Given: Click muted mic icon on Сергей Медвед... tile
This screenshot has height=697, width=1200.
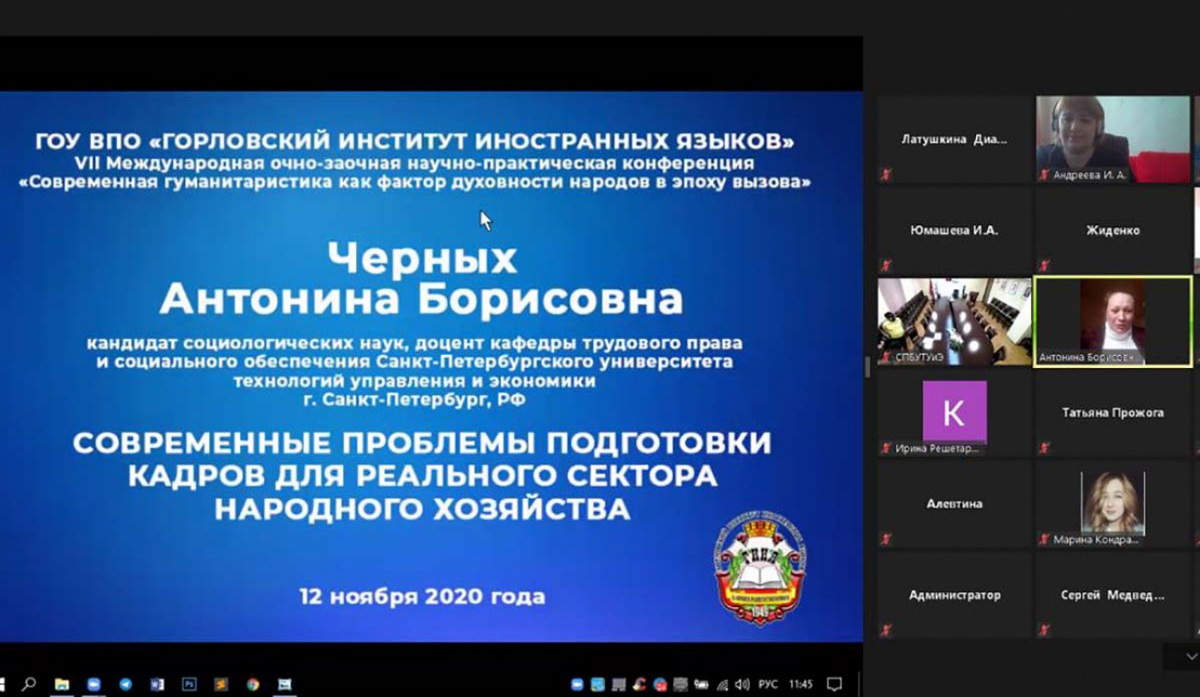Looking at the screenshot, I should pos(1045,630).
